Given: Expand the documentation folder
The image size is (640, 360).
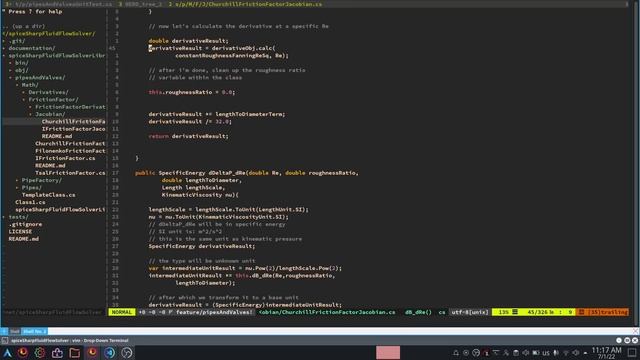Looking at the screenshot, I should 29,48.
